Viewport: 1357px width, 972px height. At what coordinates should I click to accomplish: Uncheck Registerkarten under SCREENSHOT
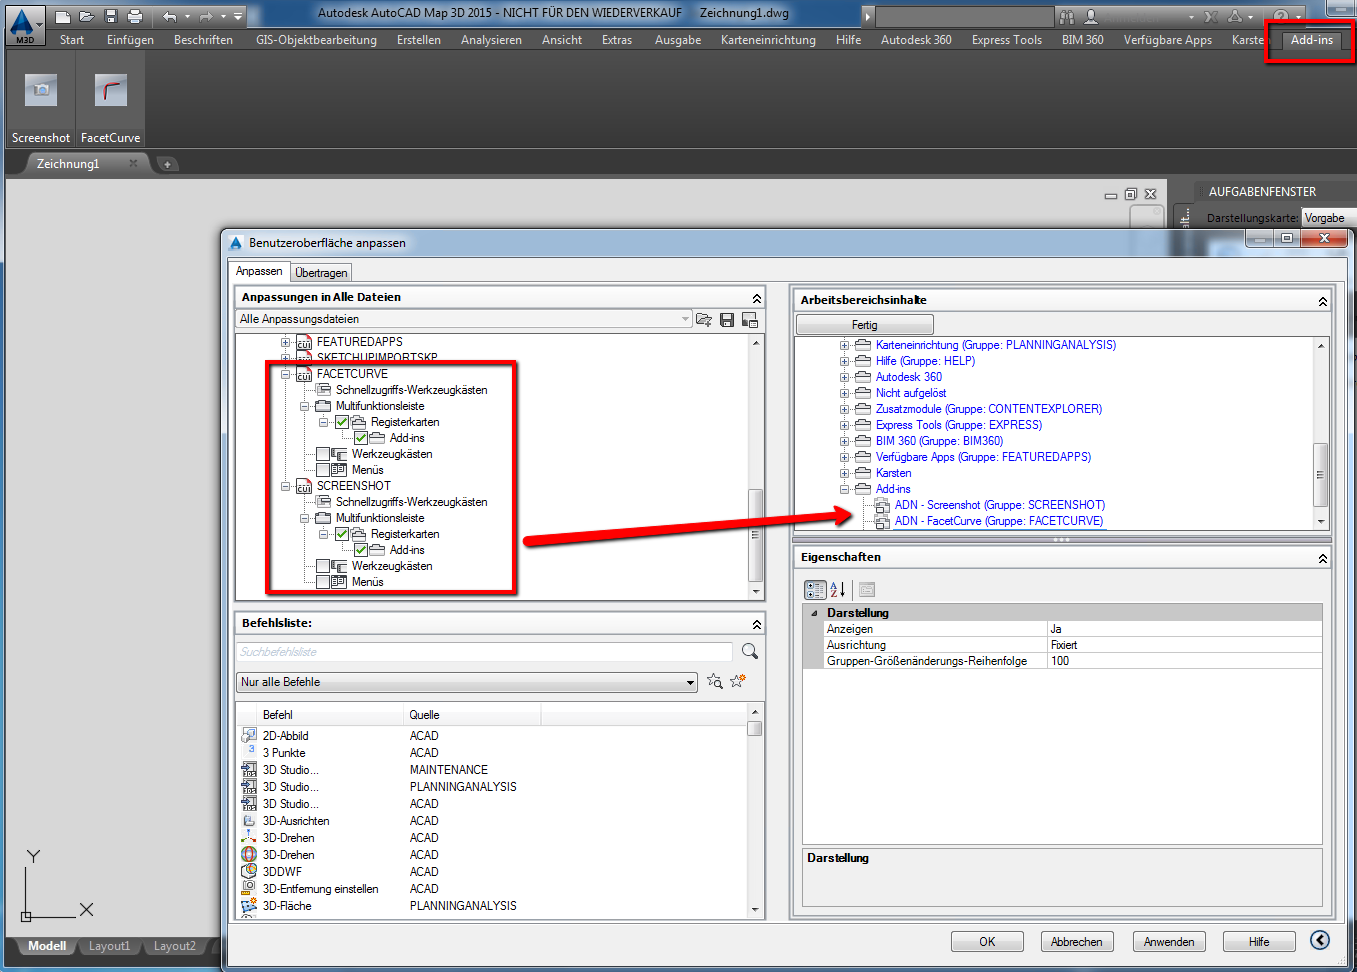tap(342, 534)
